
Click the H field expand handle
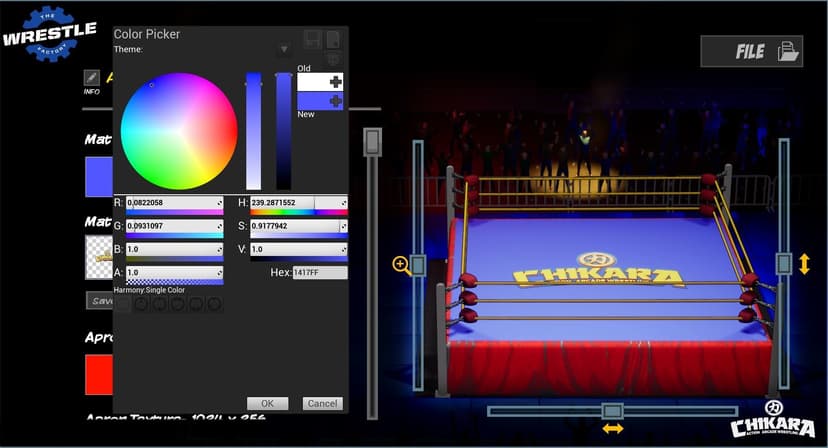point(344,203)
